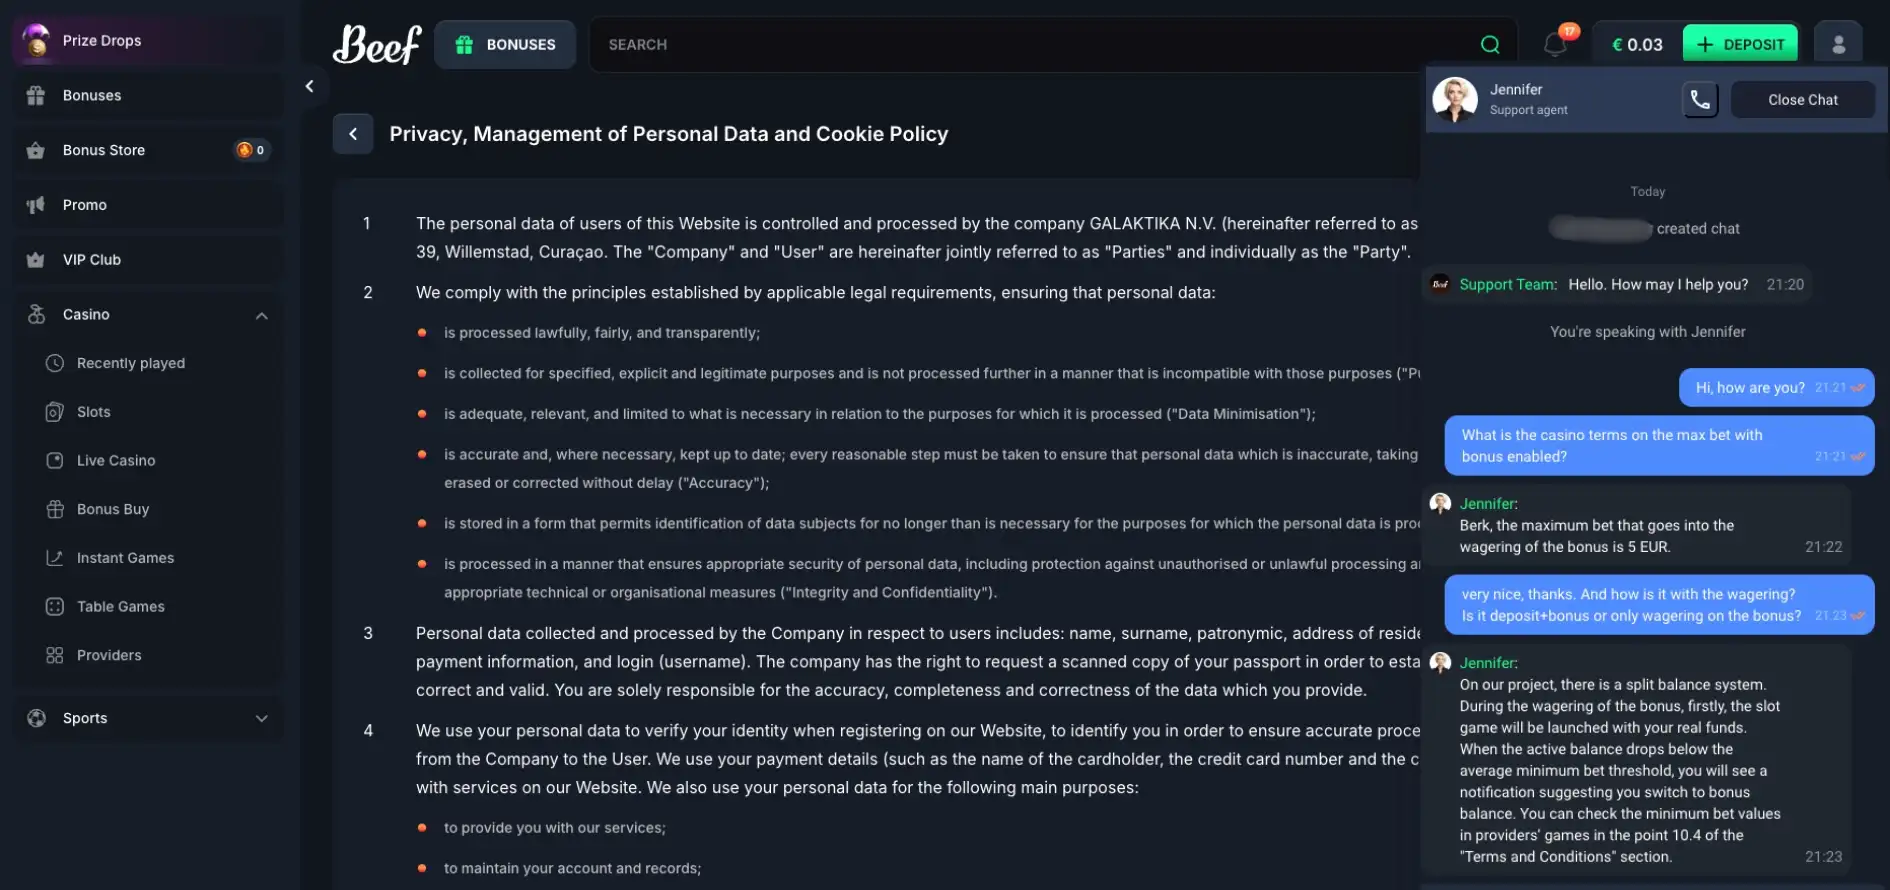Click the phone call icon in chat
The image size is (1890, 890).
(1700, 99)
